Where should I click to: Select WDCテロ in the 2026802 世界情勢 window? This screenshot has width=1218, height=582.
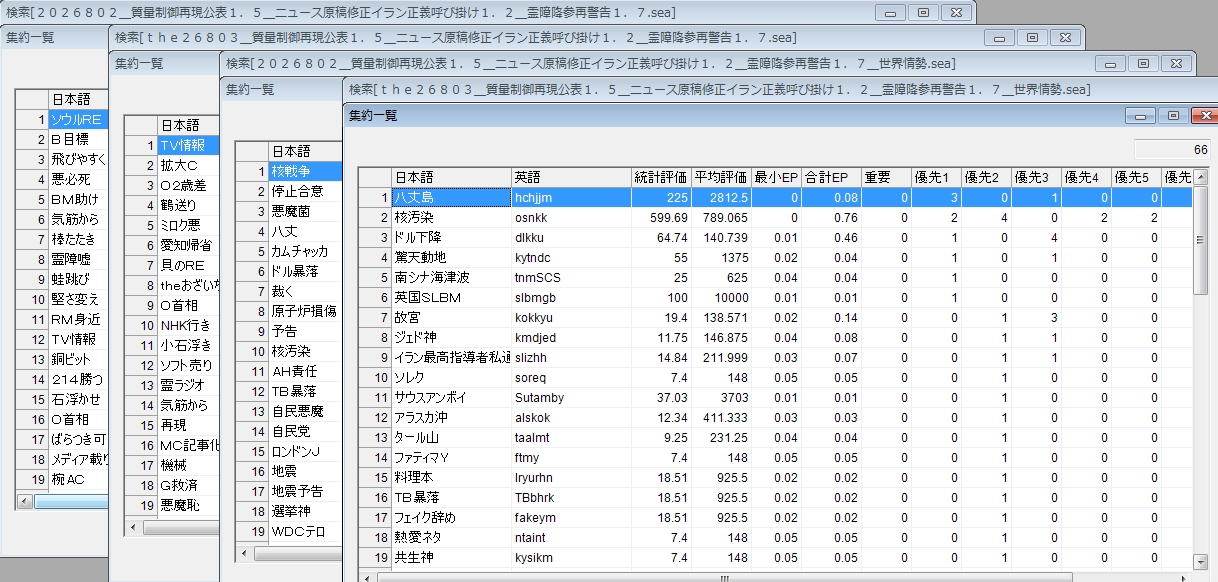(304, 531)
